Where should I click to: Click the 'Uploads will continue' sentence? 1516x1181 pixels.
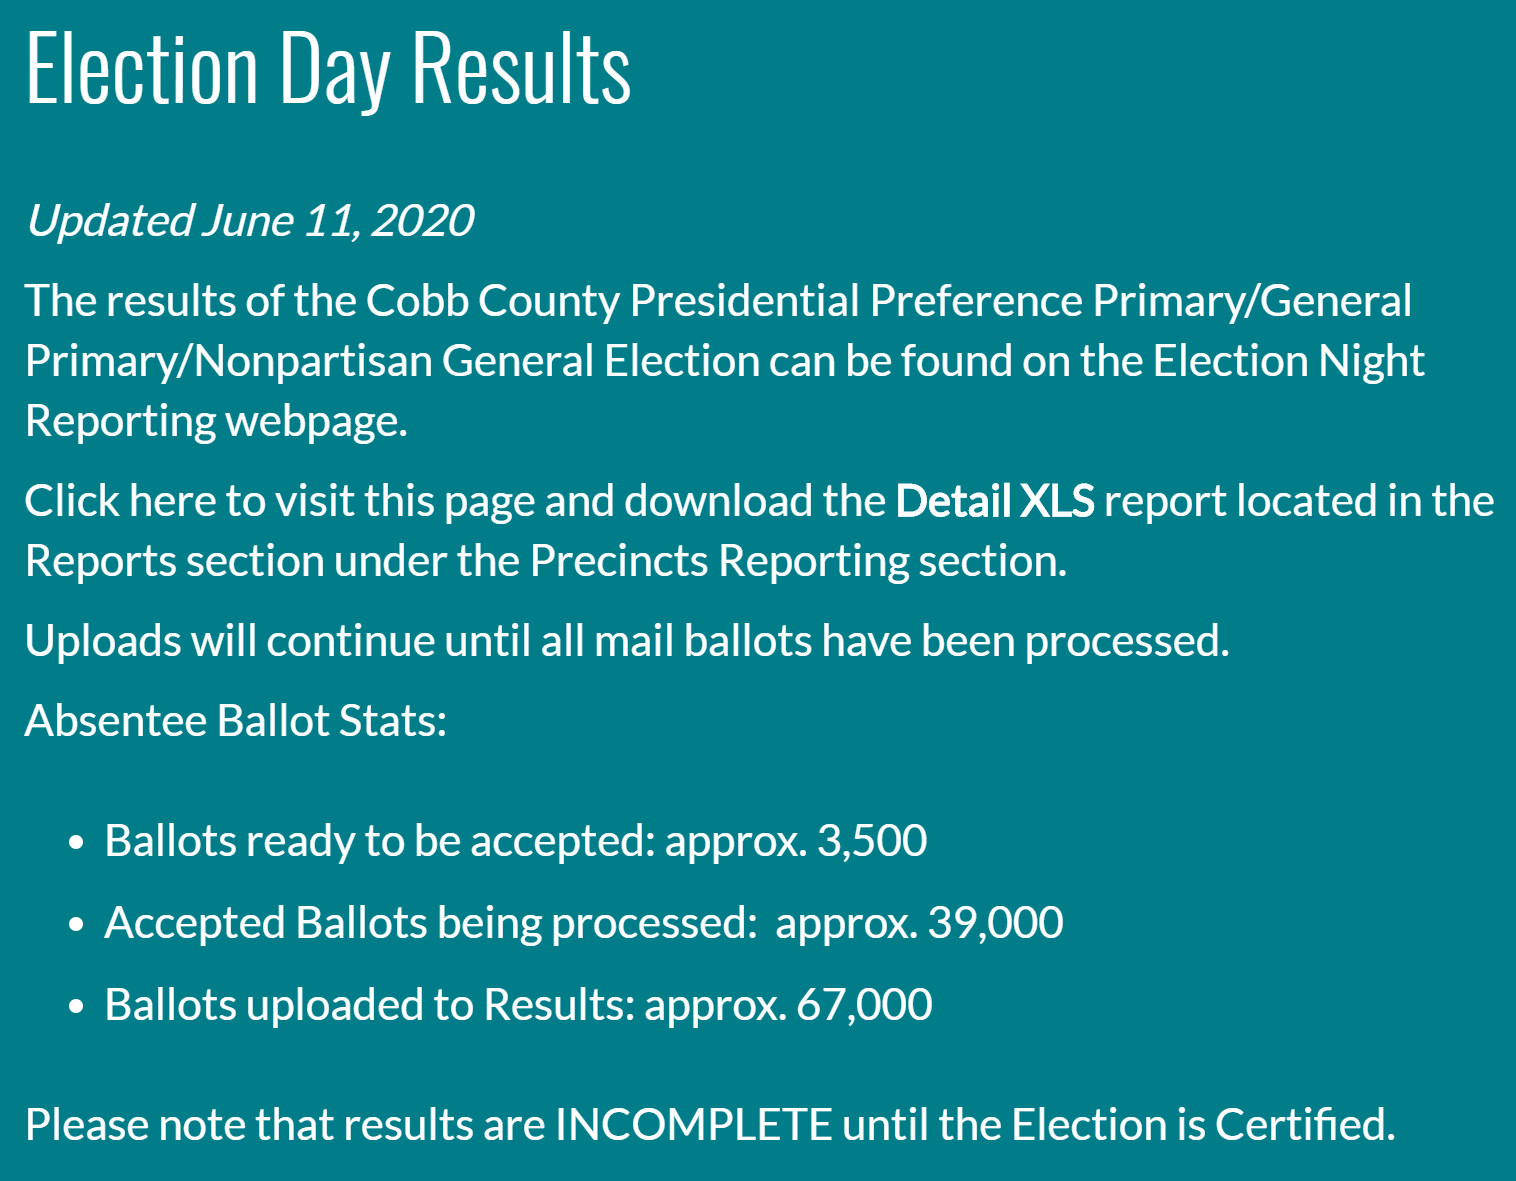(x=627, y=641)
